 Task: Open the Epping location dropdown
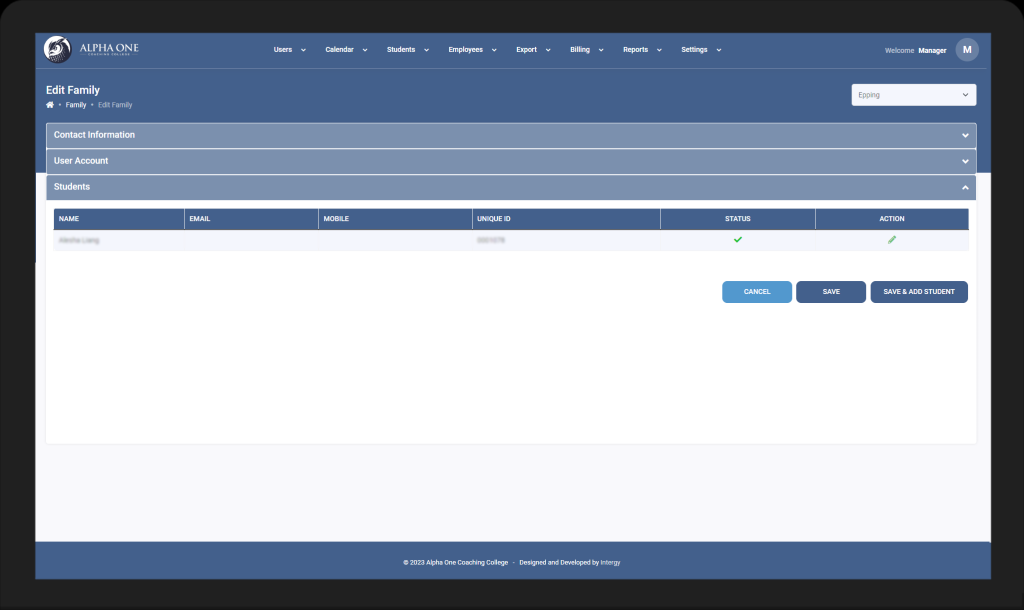tap(913, 95)
